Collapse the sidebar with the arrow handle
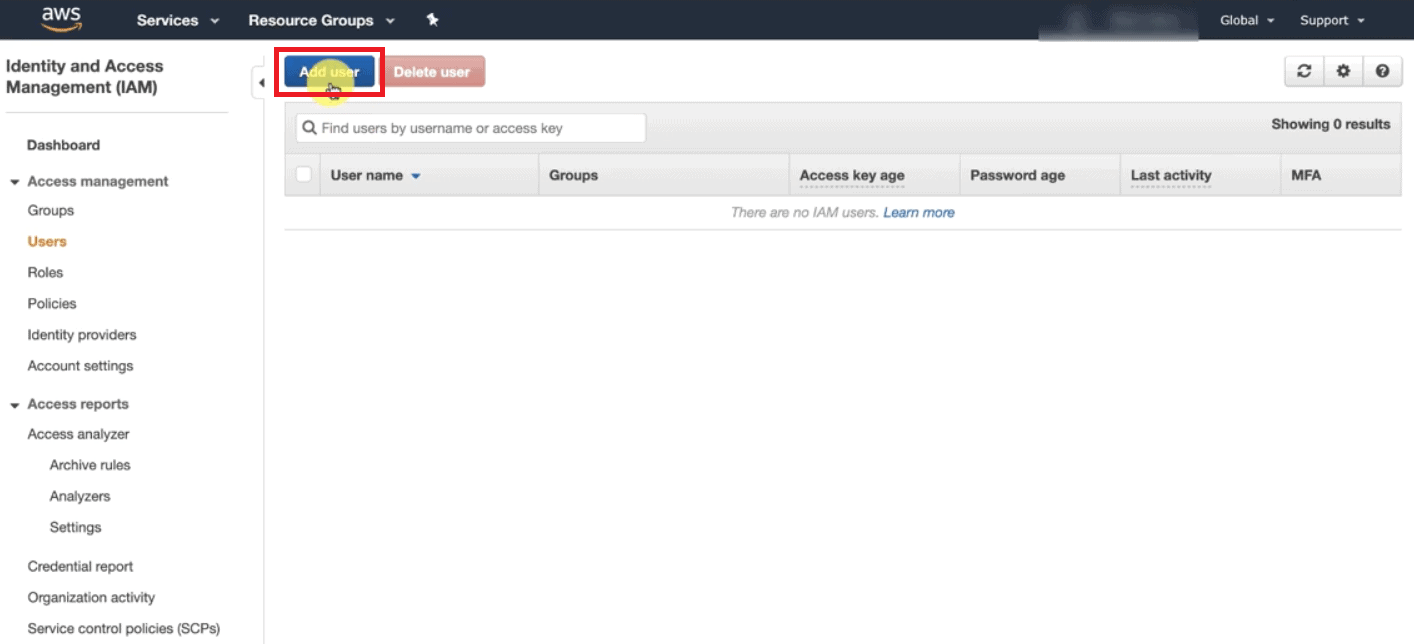Screen dimensions: 1414x644 tap(259, 83)
